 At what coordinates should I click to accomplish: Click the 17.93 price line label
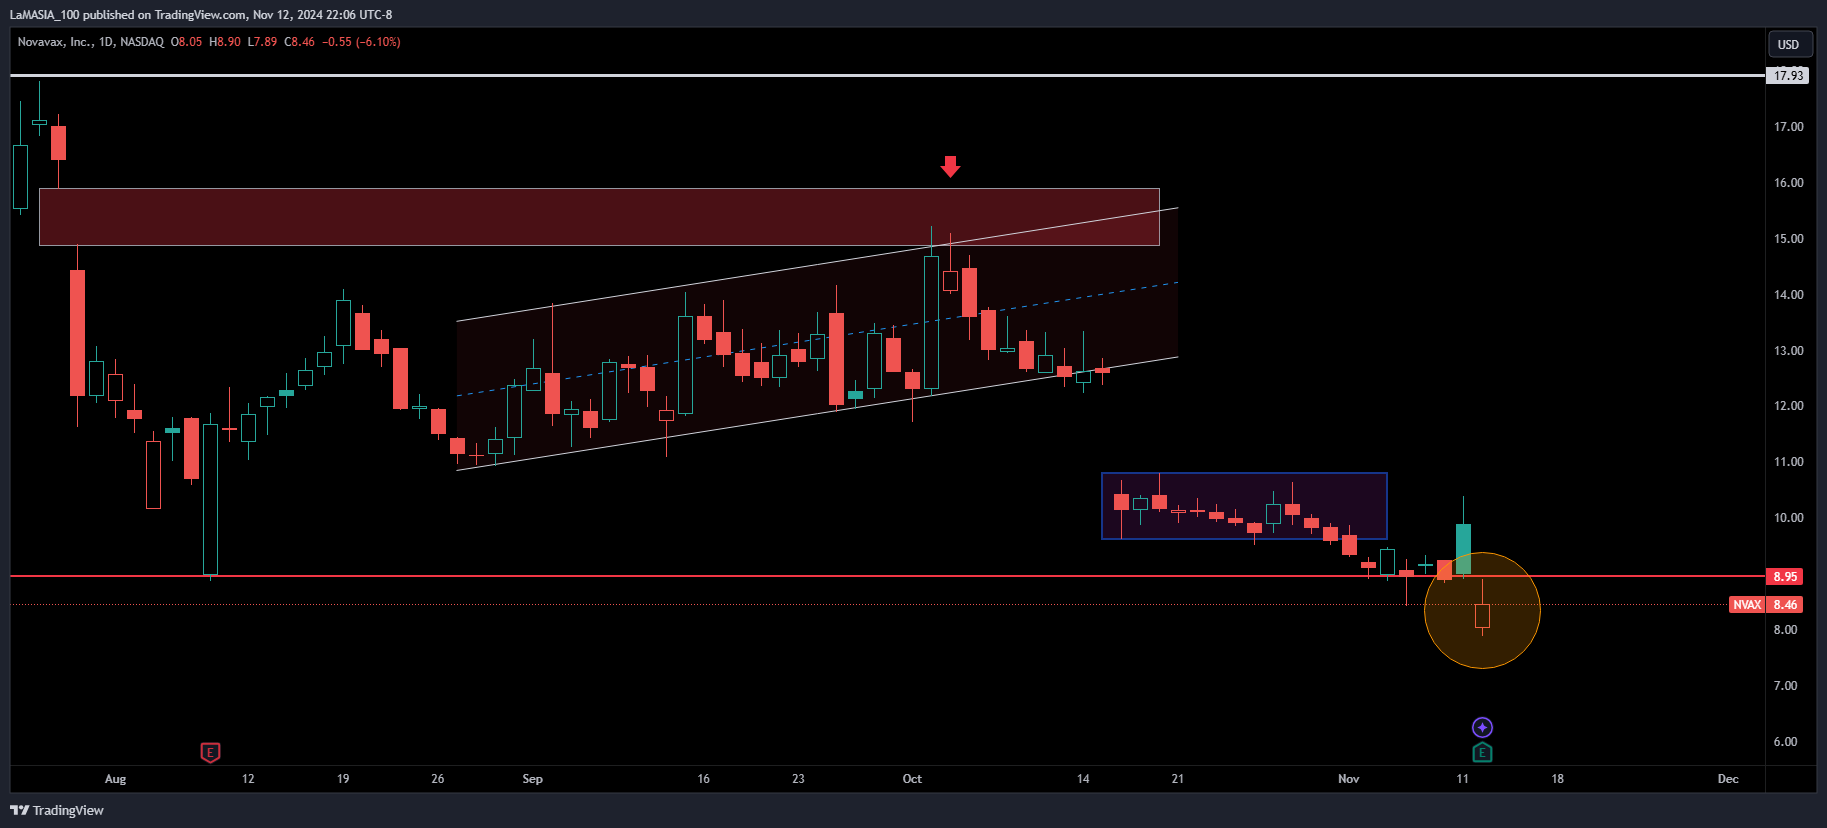[1788, 75]
